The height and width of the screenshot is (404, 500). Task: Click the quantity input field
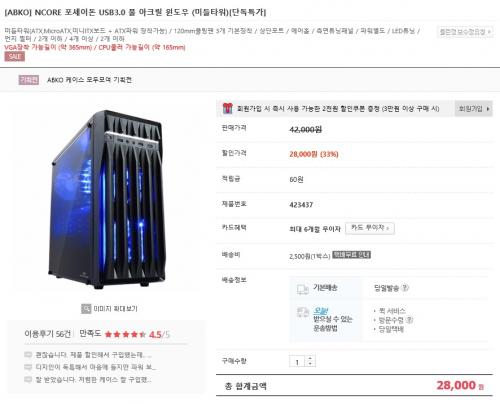pos(297,361)
